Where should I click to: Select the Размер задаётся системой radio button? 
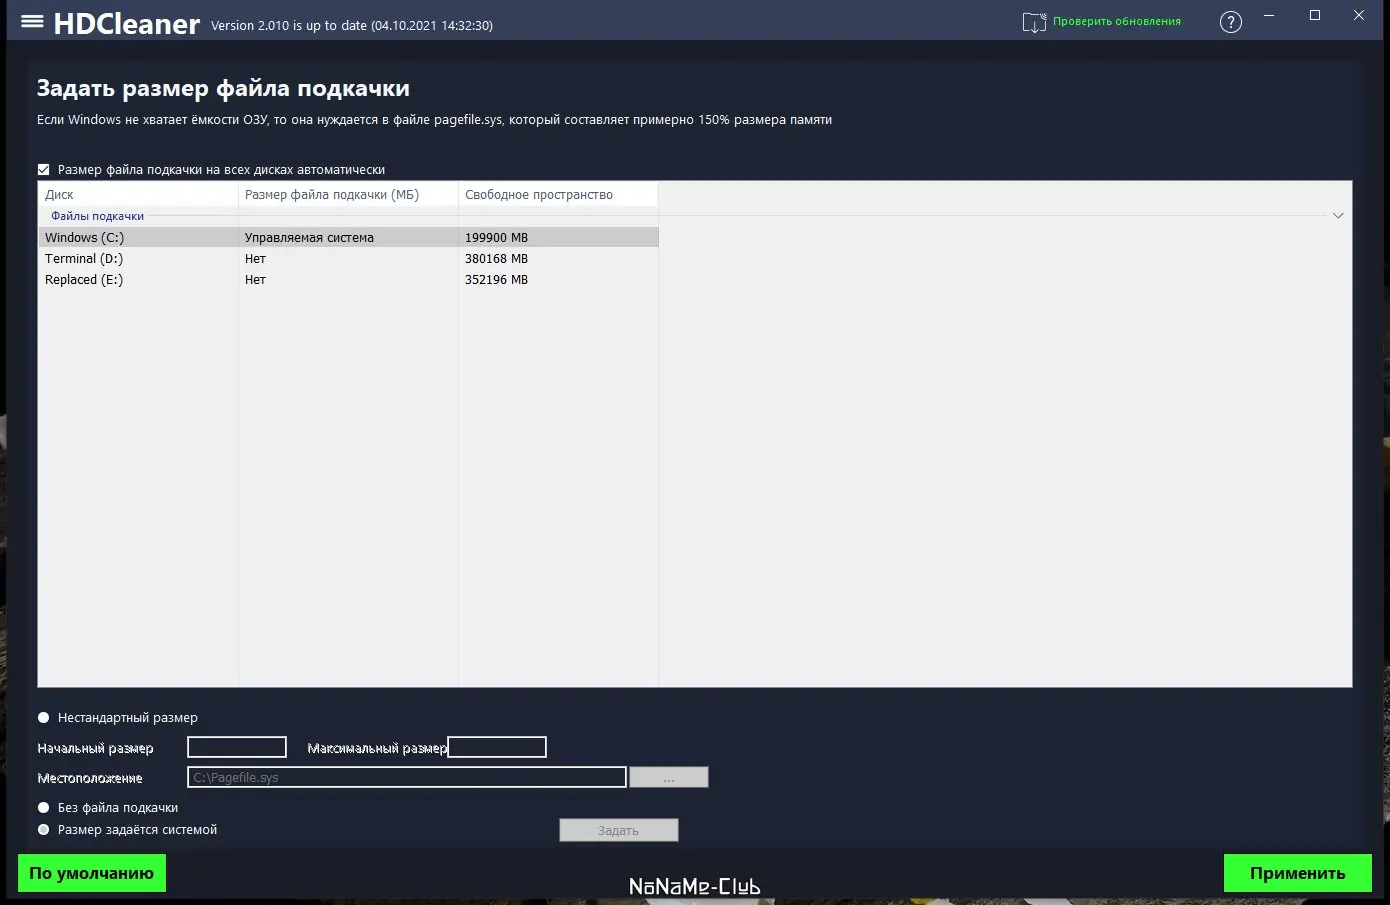click(x=44, y=830)
